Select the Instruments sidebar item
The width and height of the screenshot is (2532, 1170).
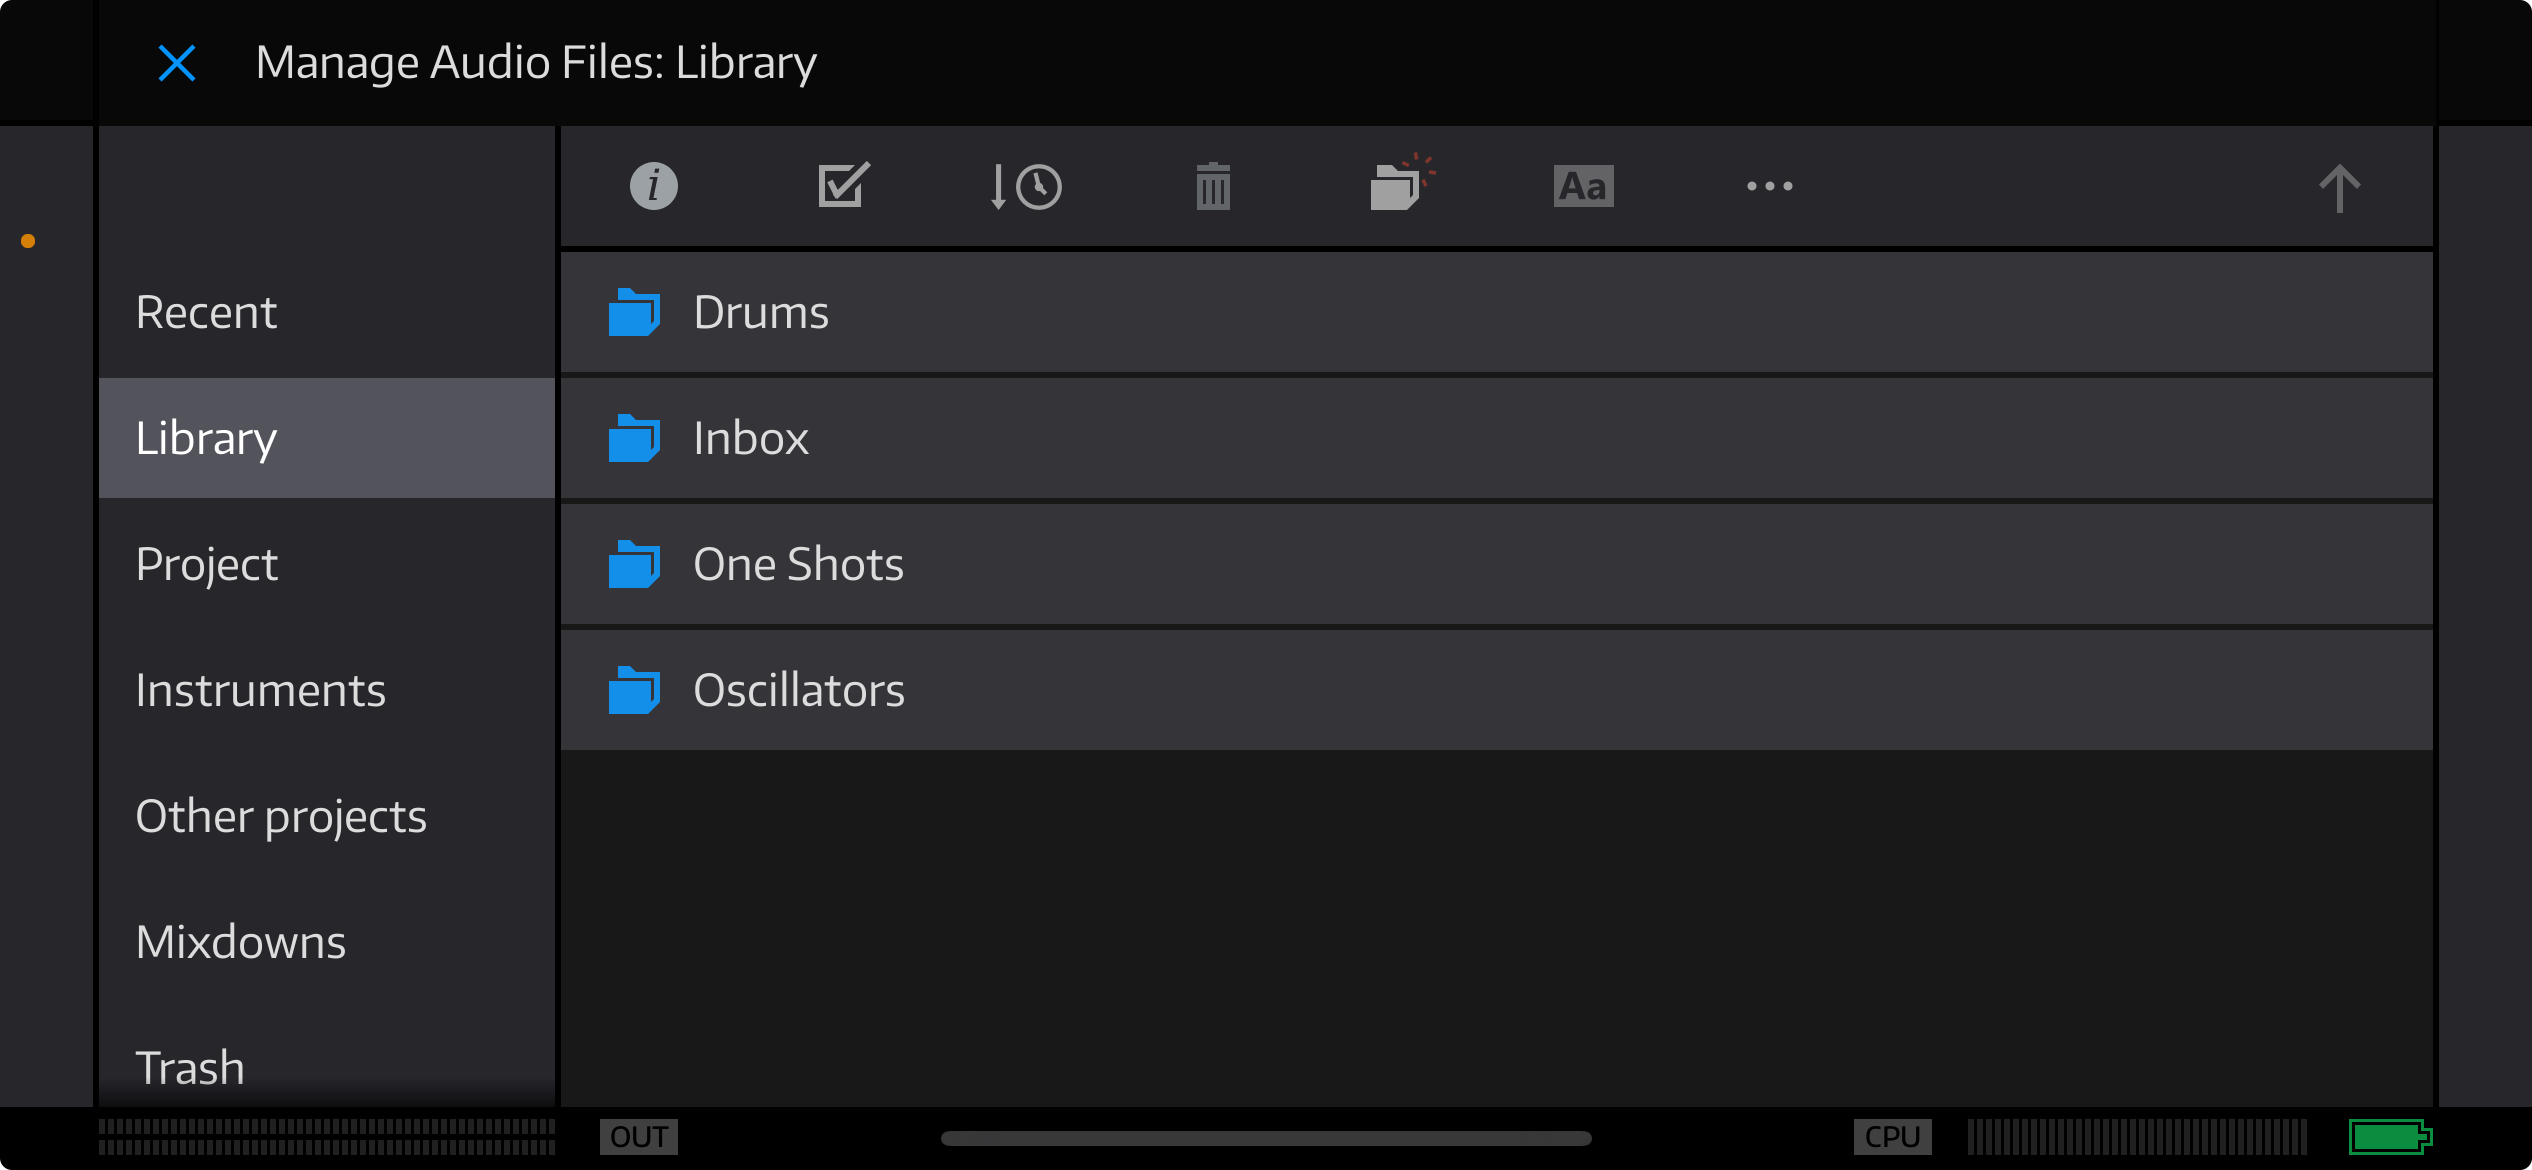(327, 690)
